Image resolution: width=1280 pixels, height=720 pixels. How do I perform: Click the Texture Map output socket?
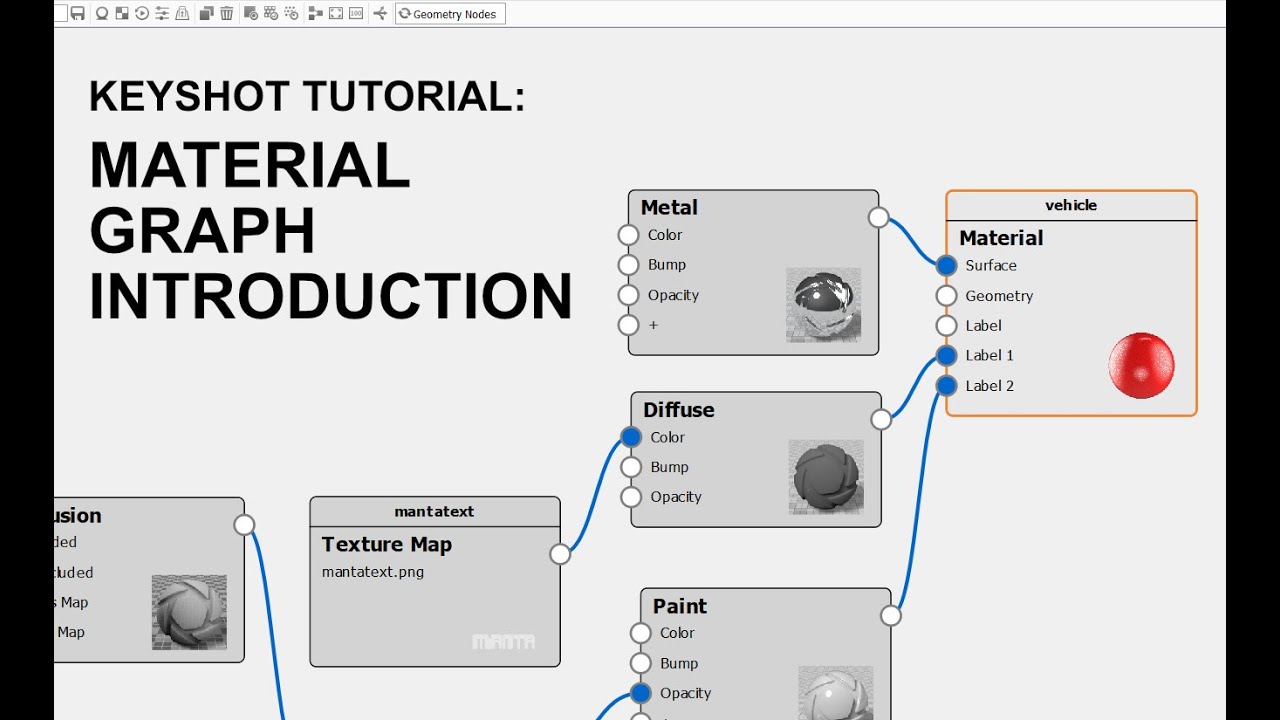click(x=560, y=554)
